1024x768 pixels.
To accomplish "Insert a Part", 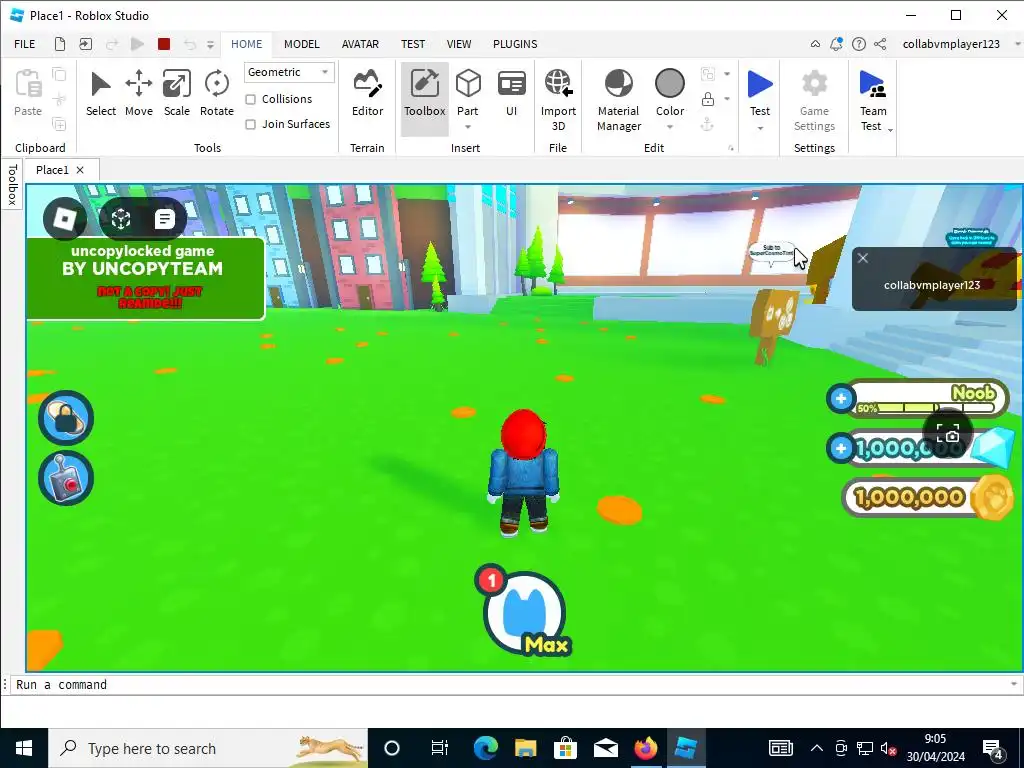I will 468,91.
